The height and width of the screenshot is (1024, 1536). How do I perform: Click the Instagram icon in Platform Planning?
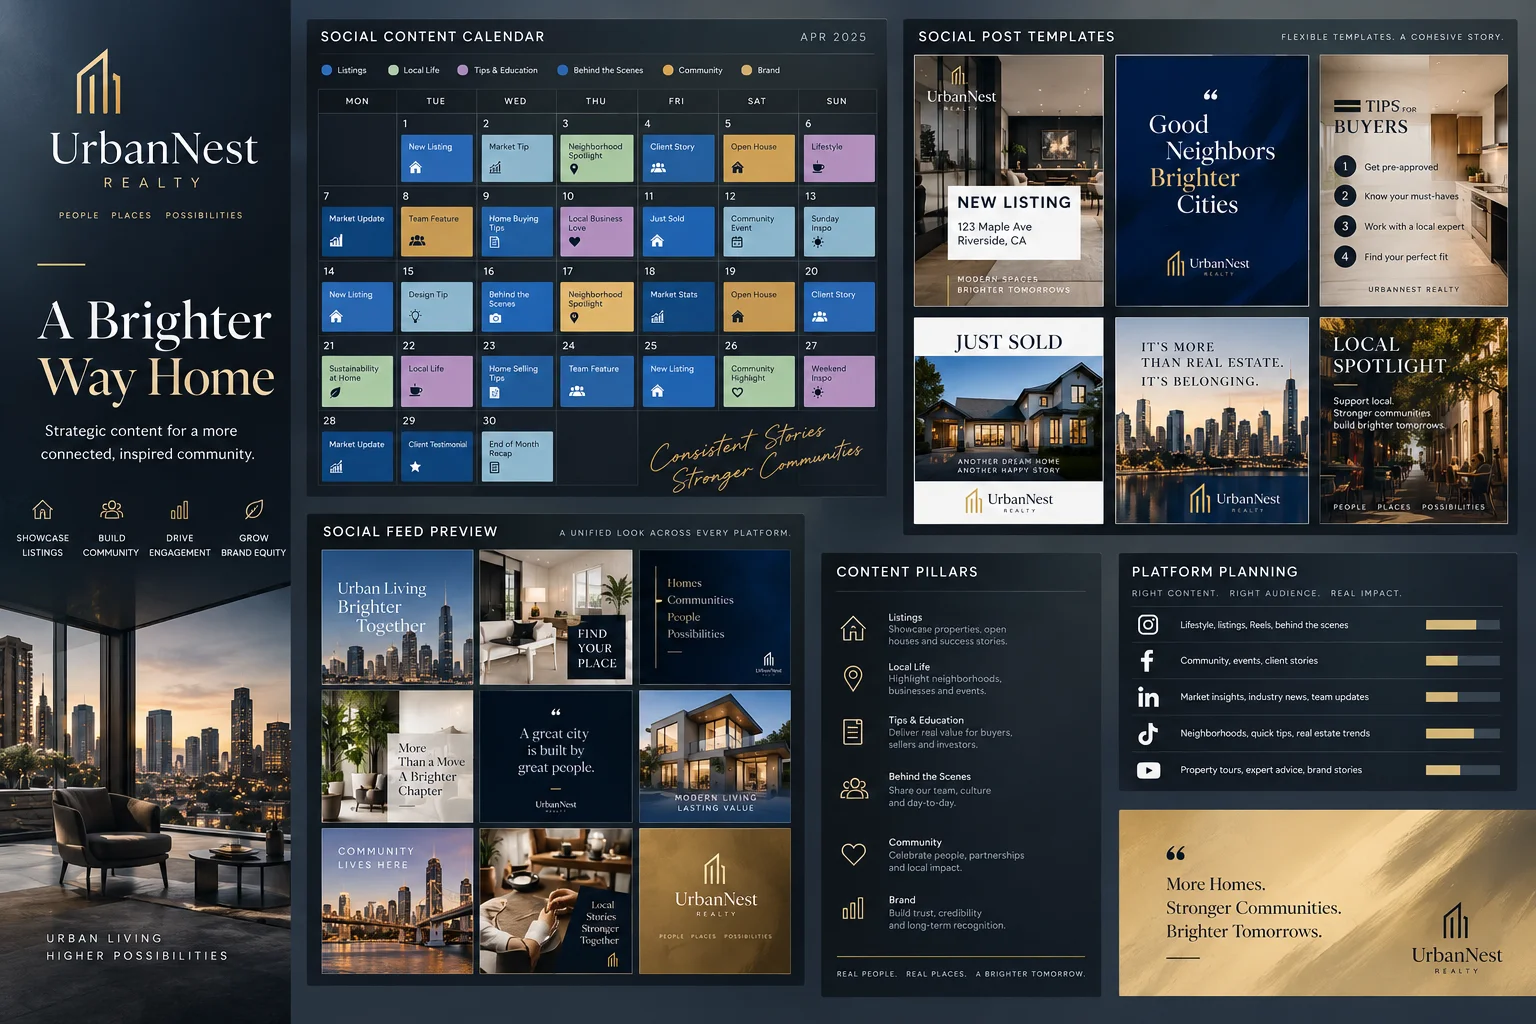click(1148, 625)
